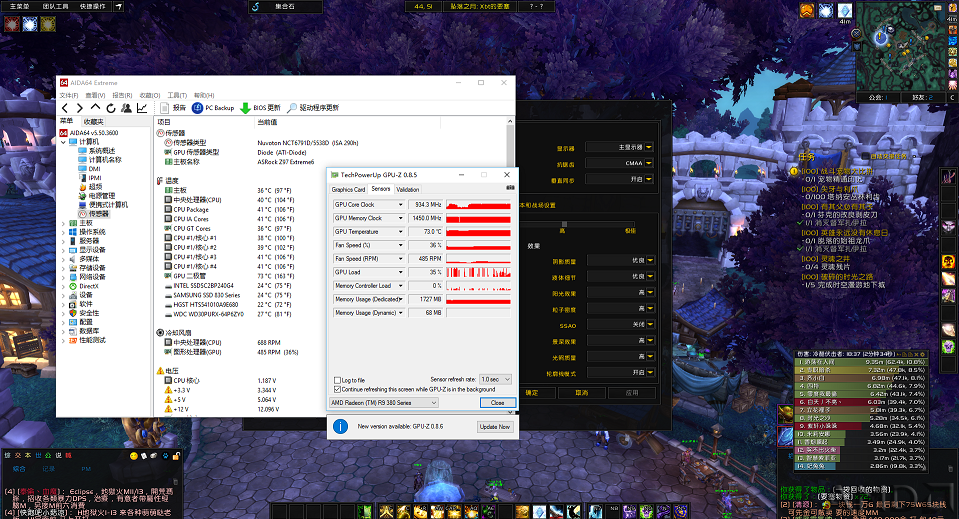Click the AIDA64 vertical scrollbar up arrow
The image size is (959, 519).
(x=510, y=121)
